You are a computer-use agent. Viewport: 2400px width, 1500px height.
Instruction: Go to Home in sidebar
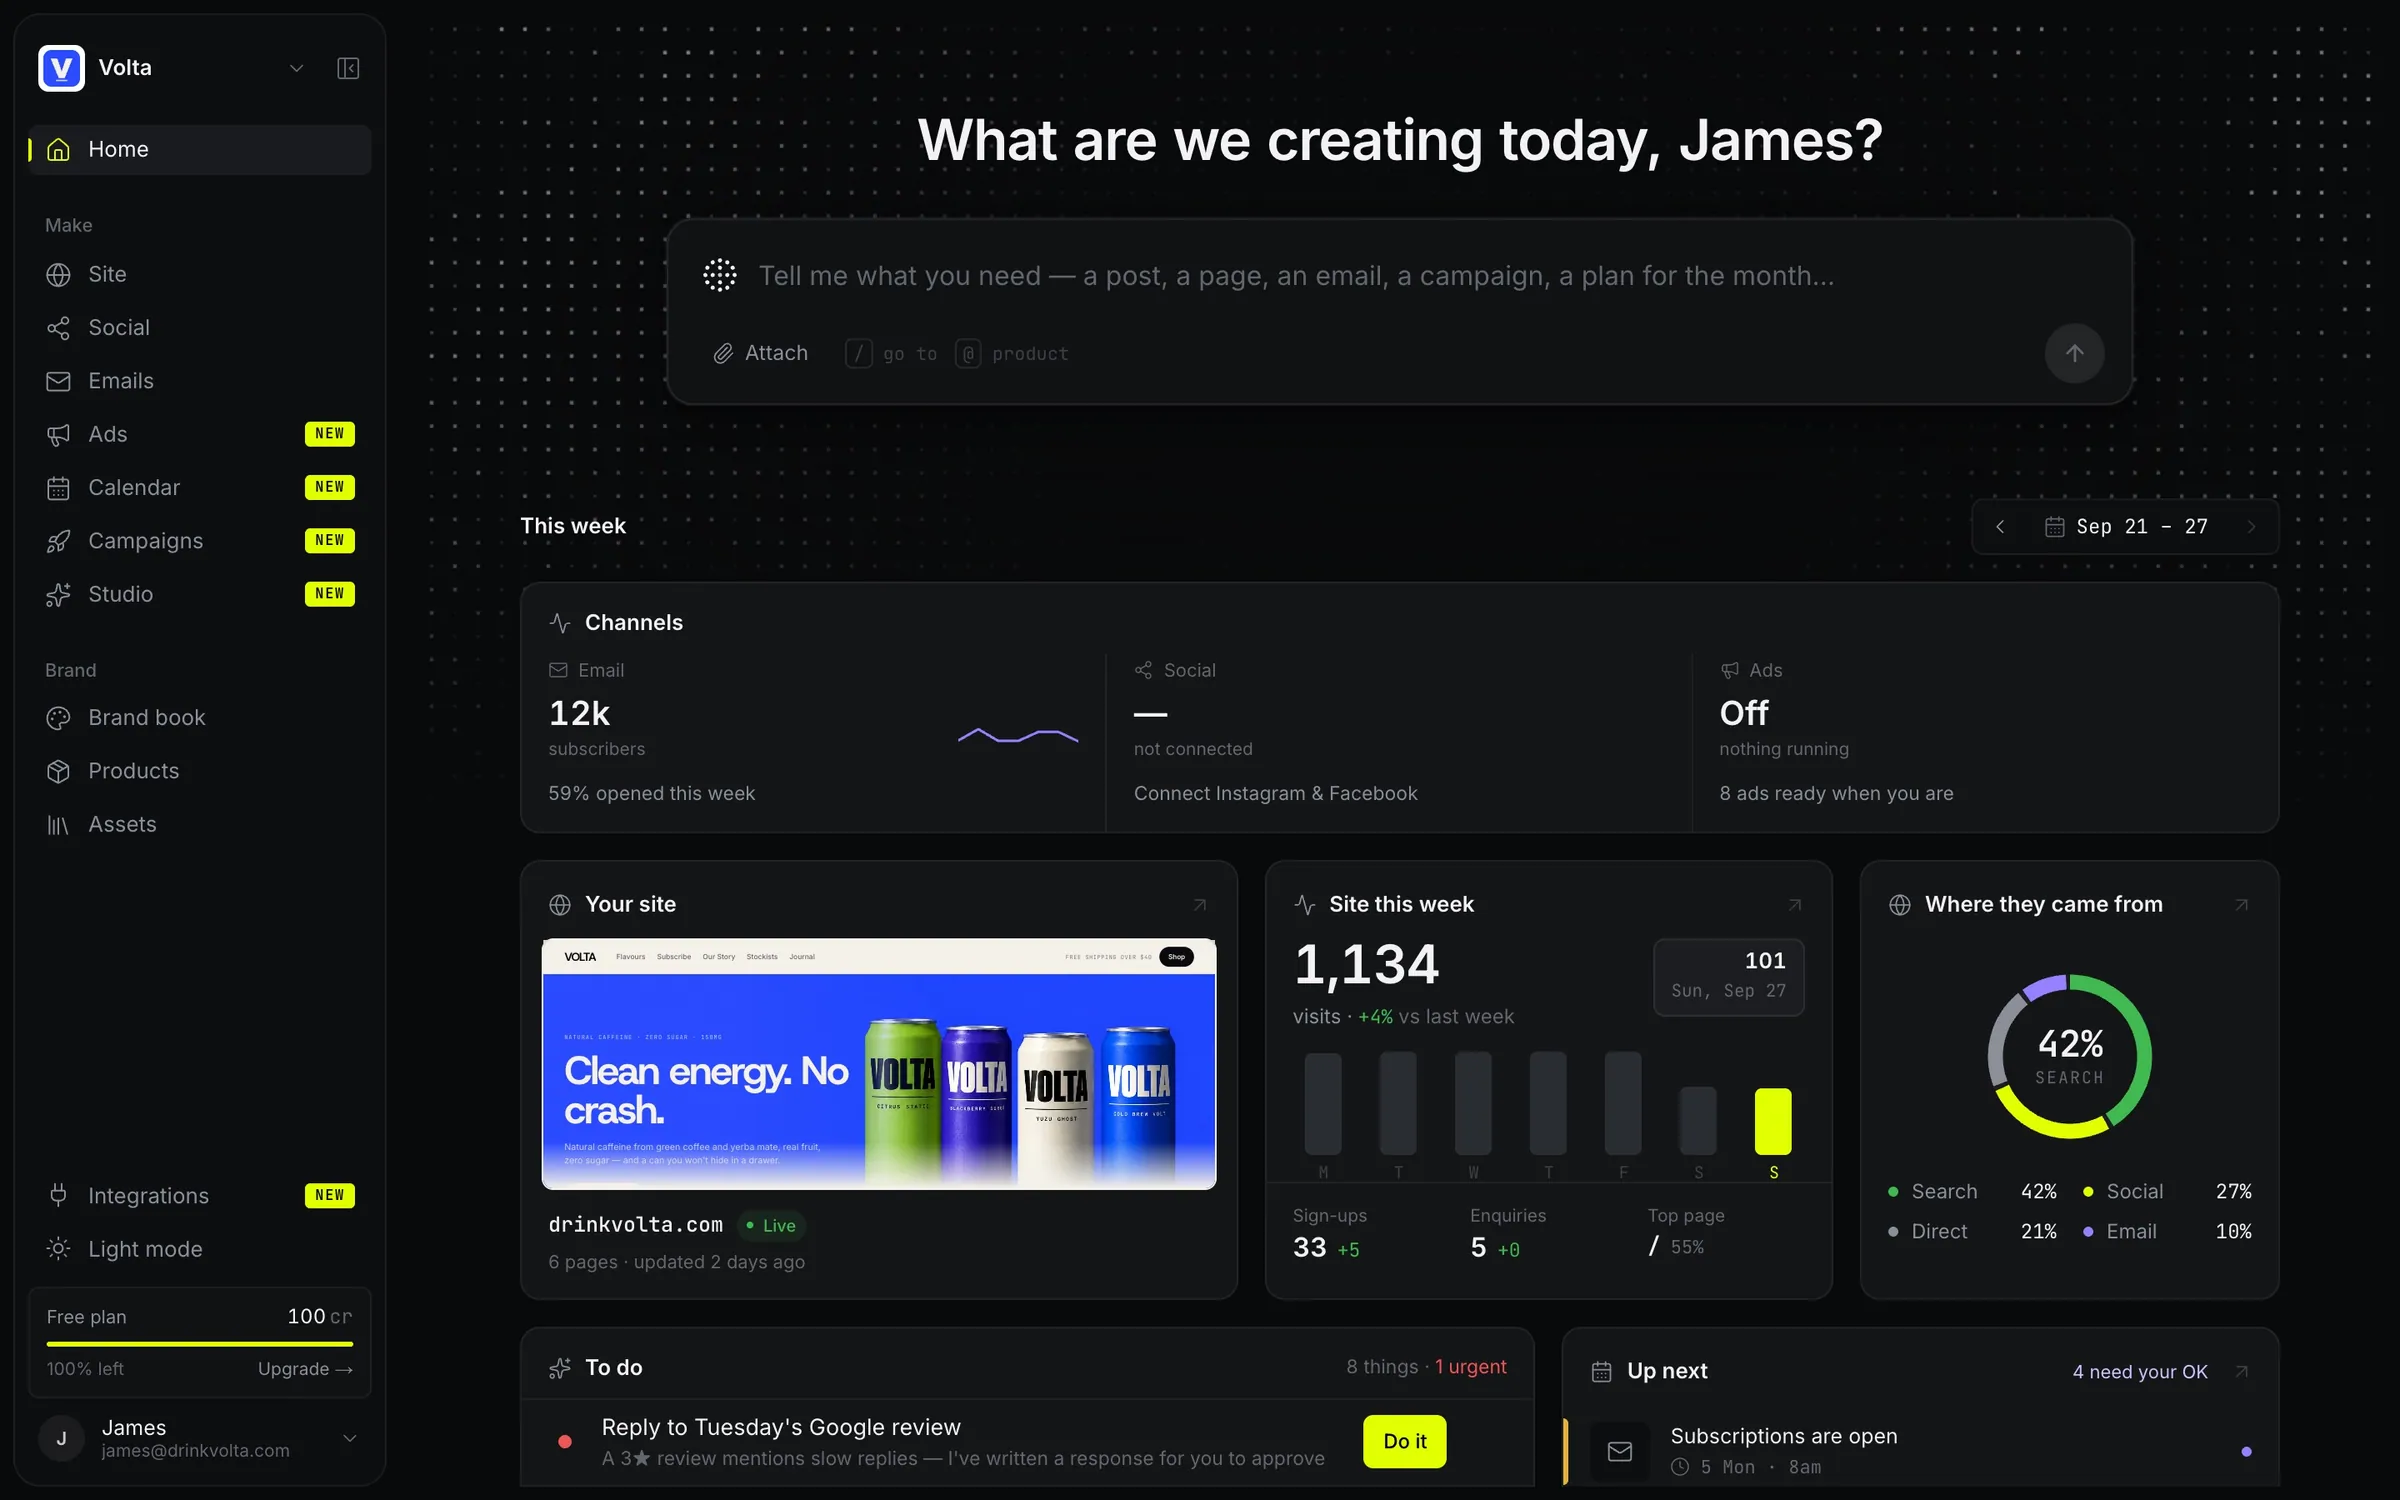tap(200, 149)
